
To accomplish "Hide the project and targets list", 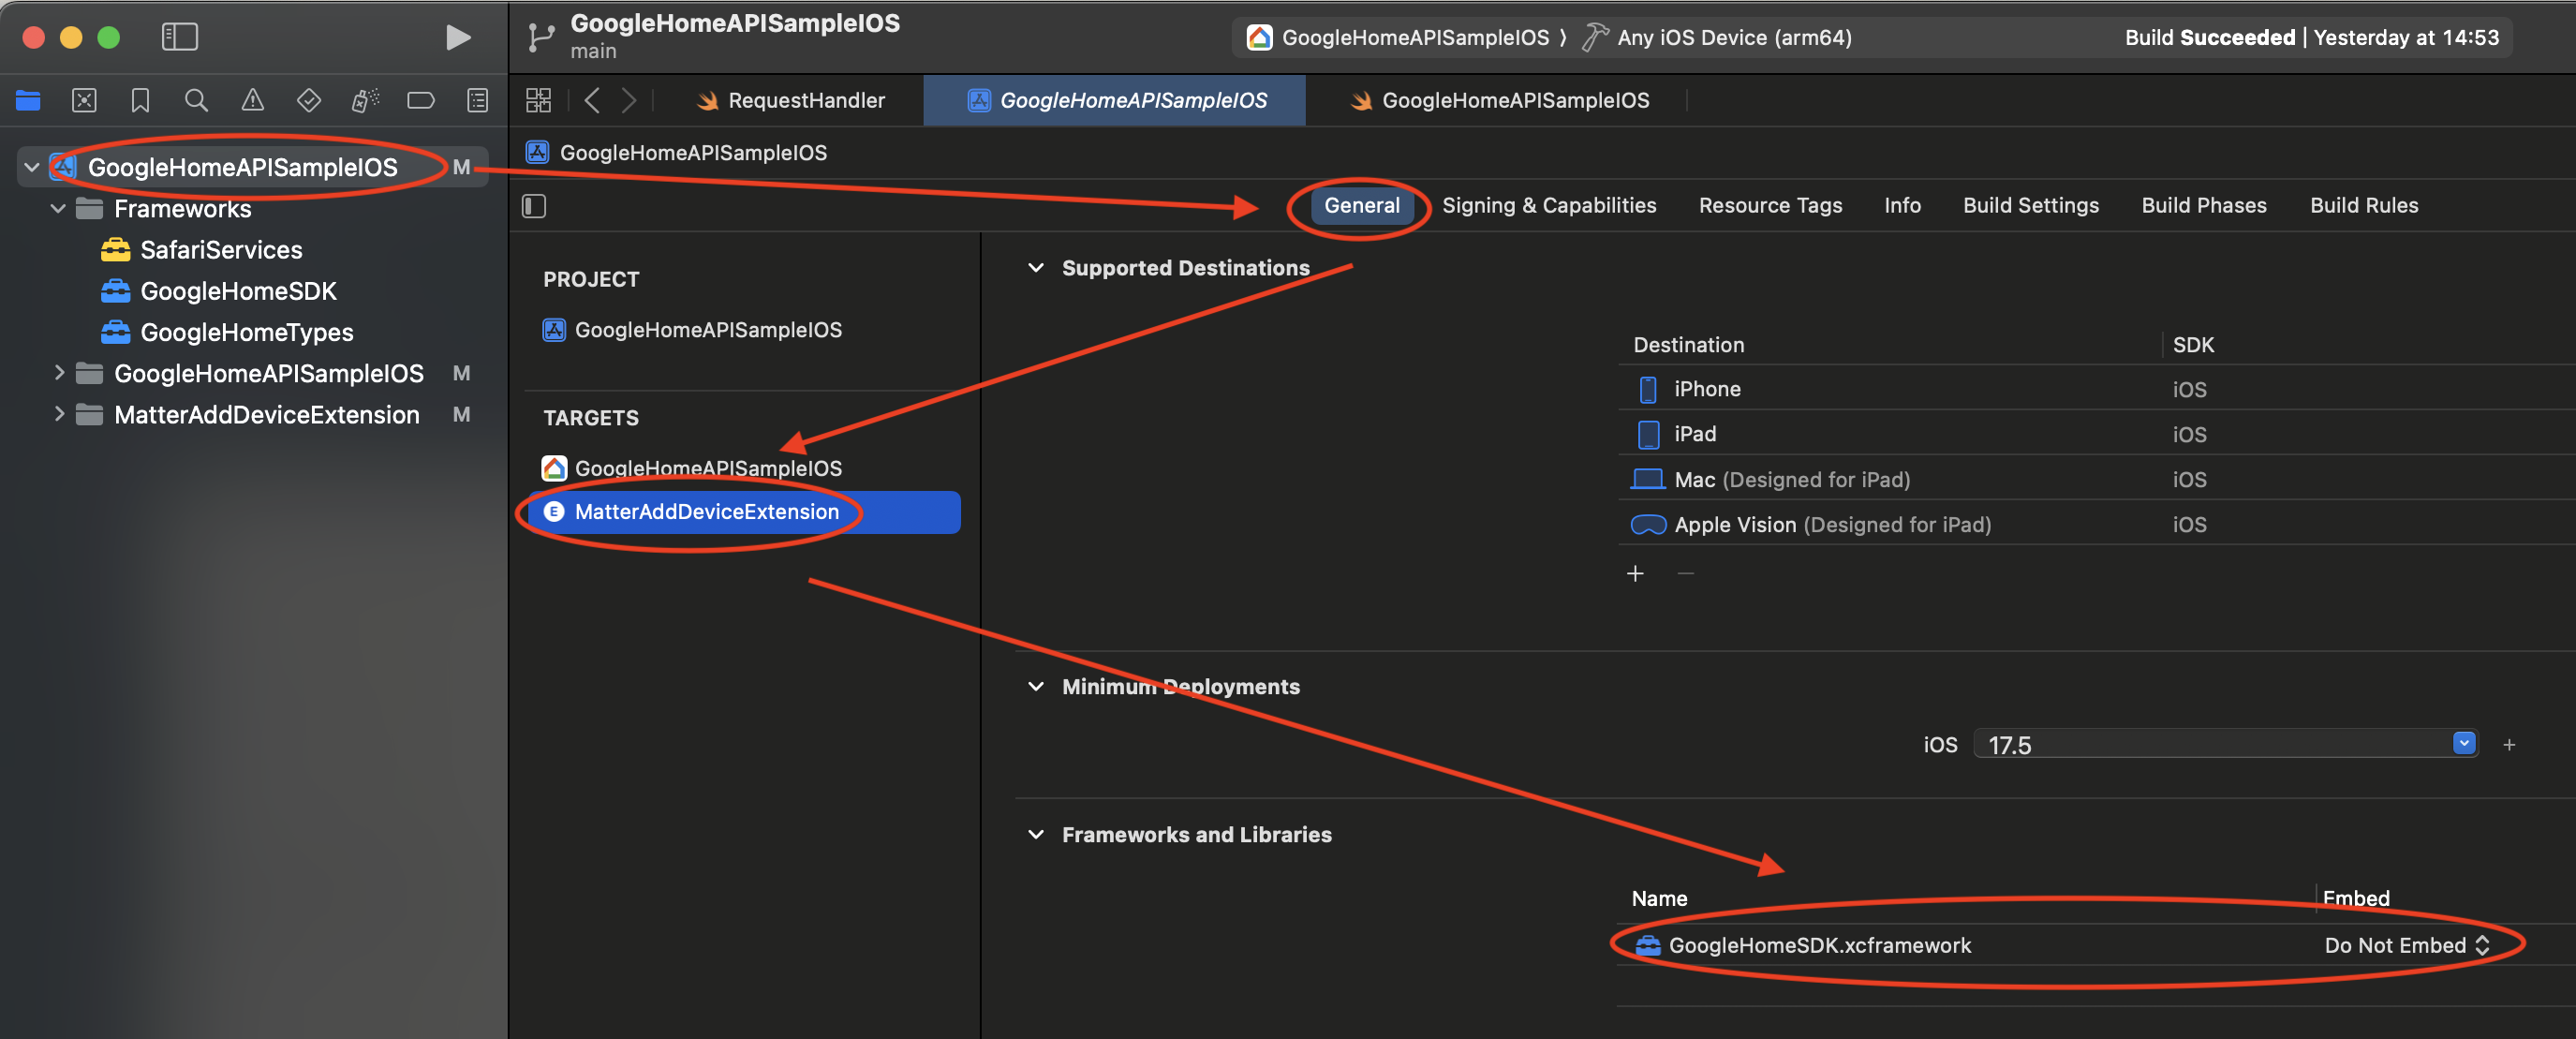I will (x=534, y=206).
